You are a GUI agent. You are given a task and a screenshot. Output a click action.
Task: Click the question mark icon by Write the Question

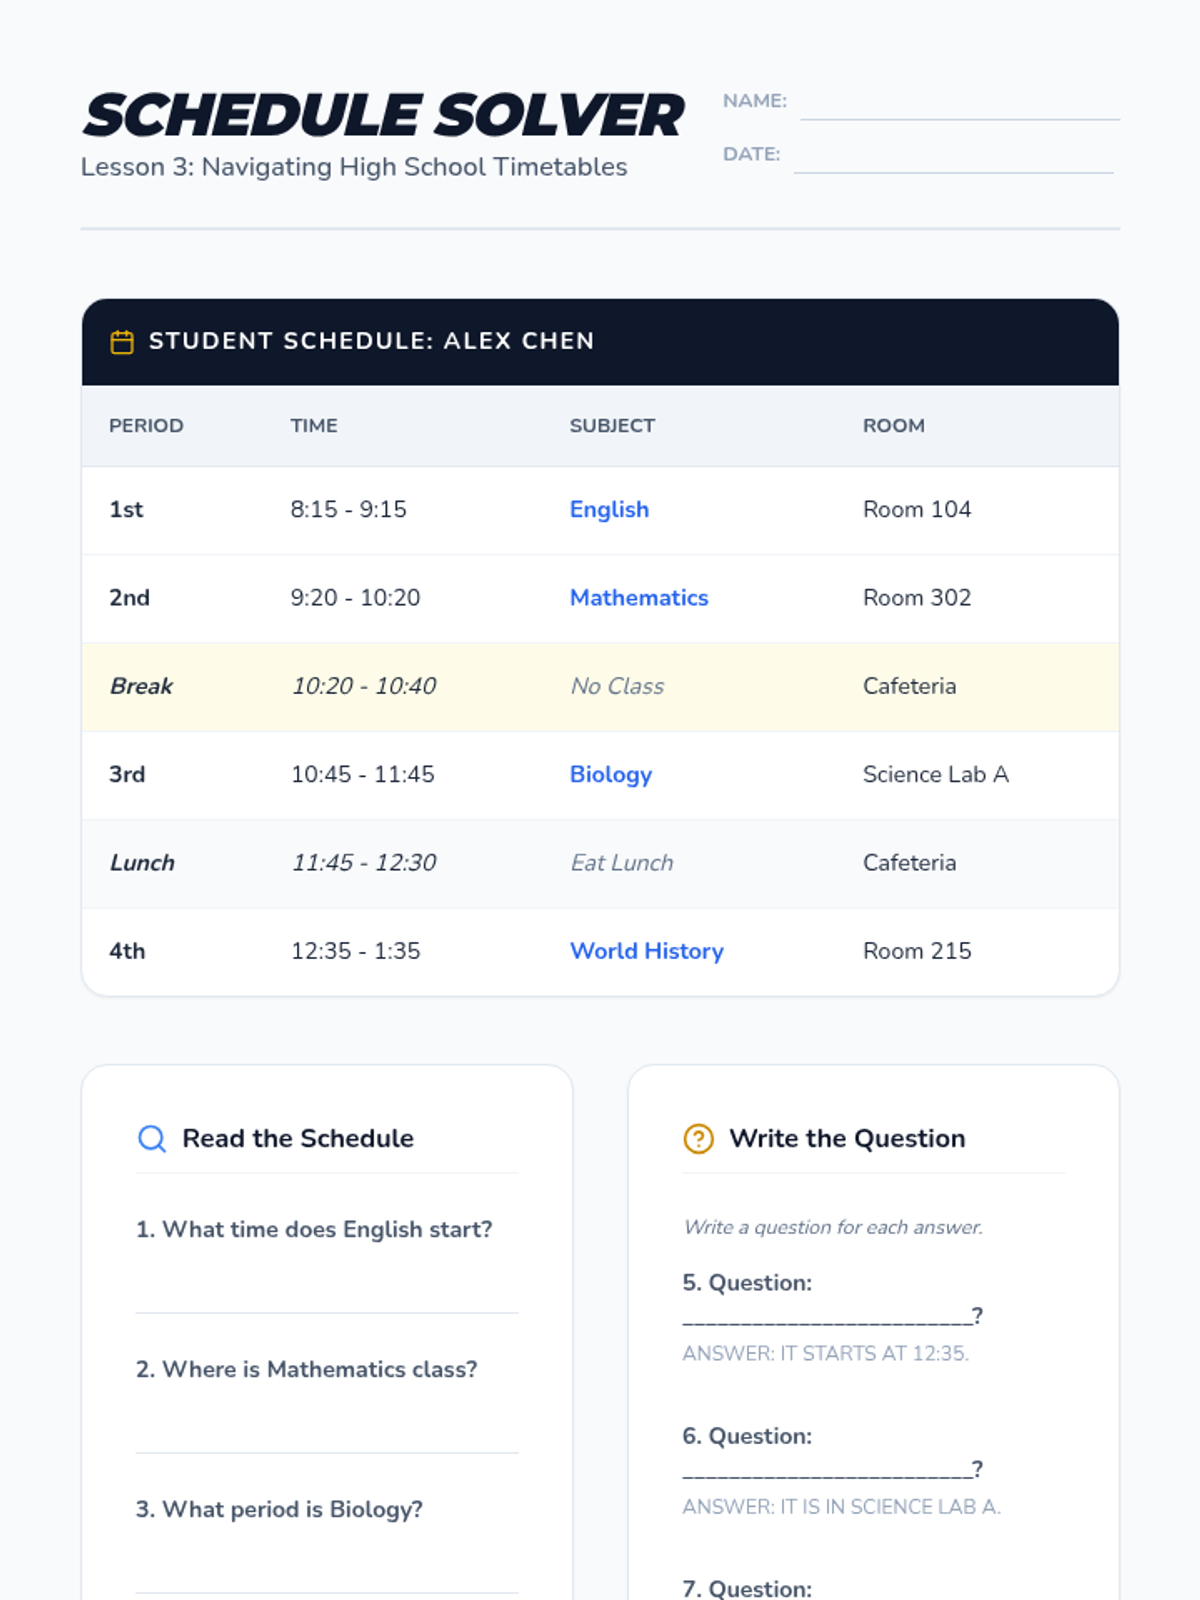[698, 1139]
